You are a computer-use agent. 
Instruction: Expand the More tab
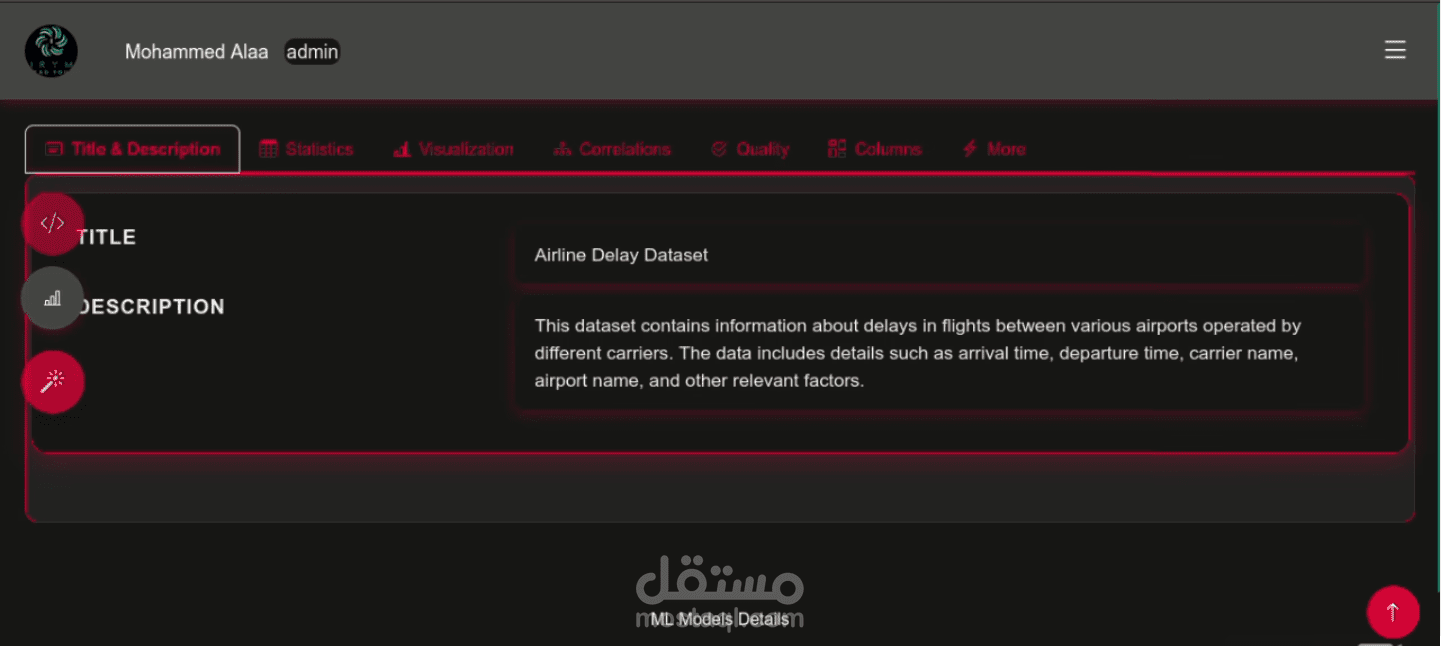click(x=994, y=149)
